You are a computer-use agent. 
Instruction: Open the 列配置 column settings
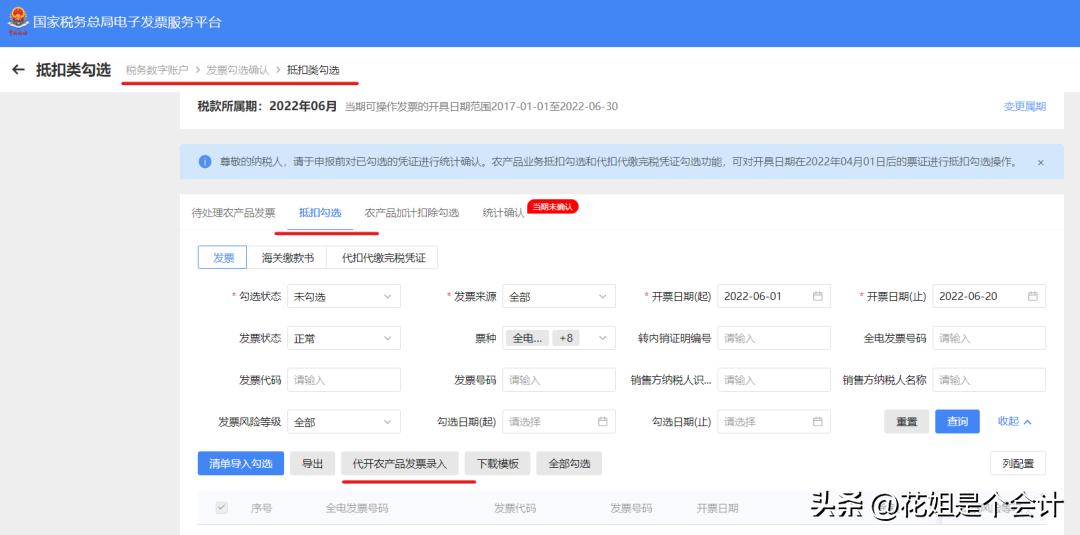1018,463
